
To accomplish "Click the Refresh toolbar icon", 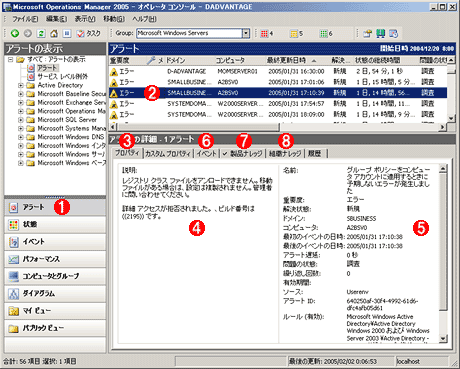I will pos(41,33).
